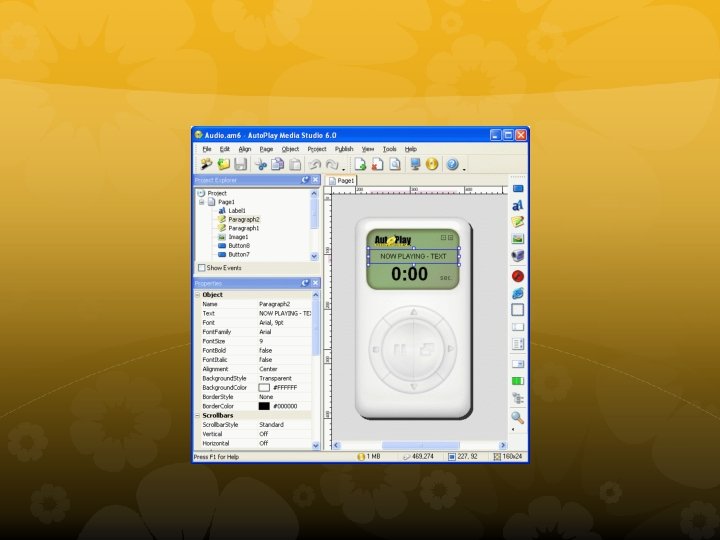720x540 pixels.
Task: Click the Alignment property value Center
Action: click(268, 369)
